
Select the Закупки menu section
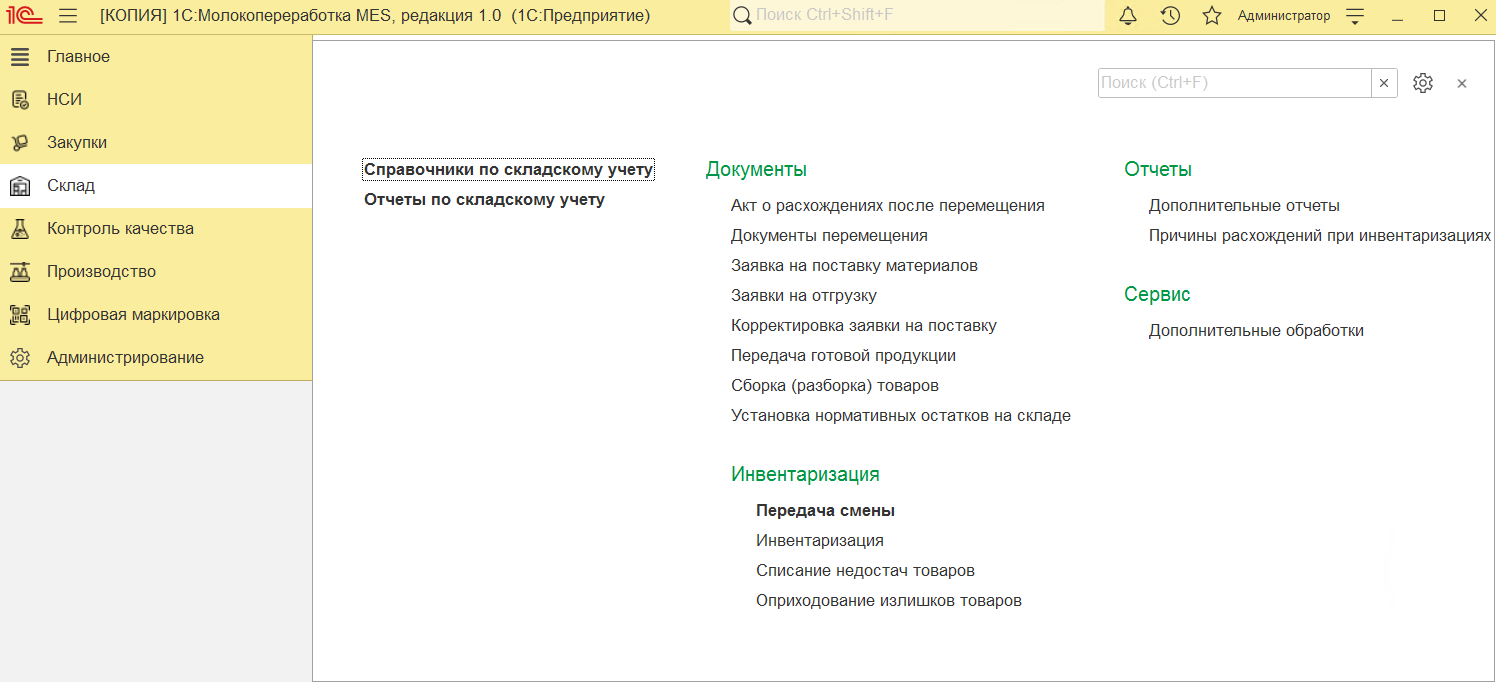(x=77, y=142)
